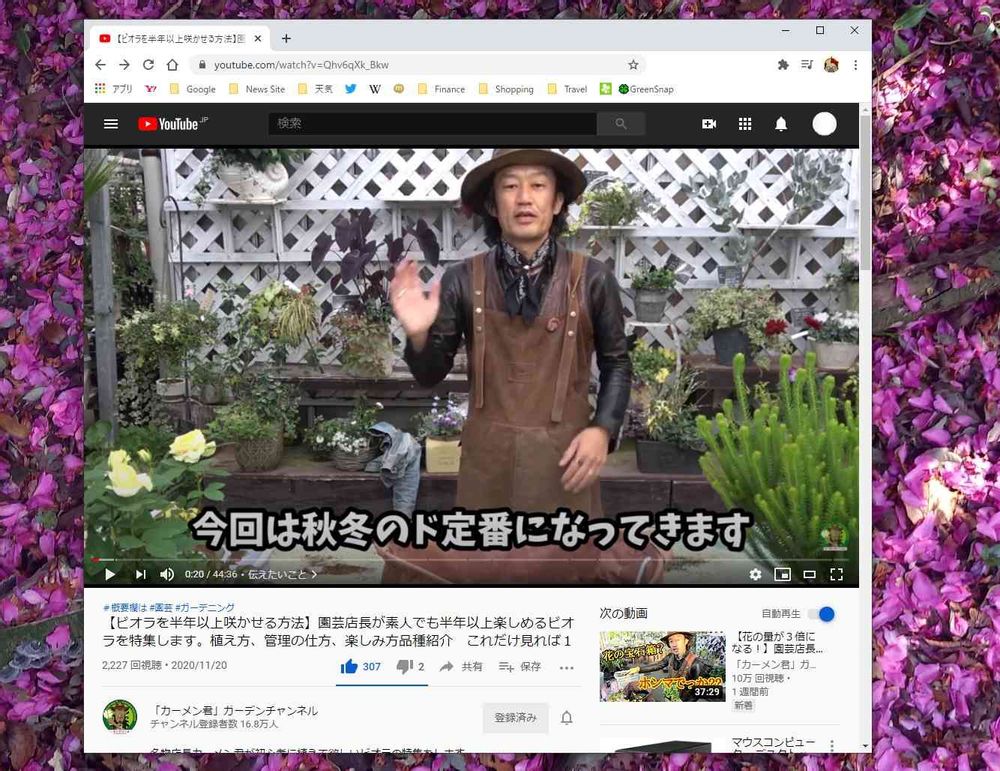
Task: Open YouTube notifications bell in header
Action: tap(781, 124)
